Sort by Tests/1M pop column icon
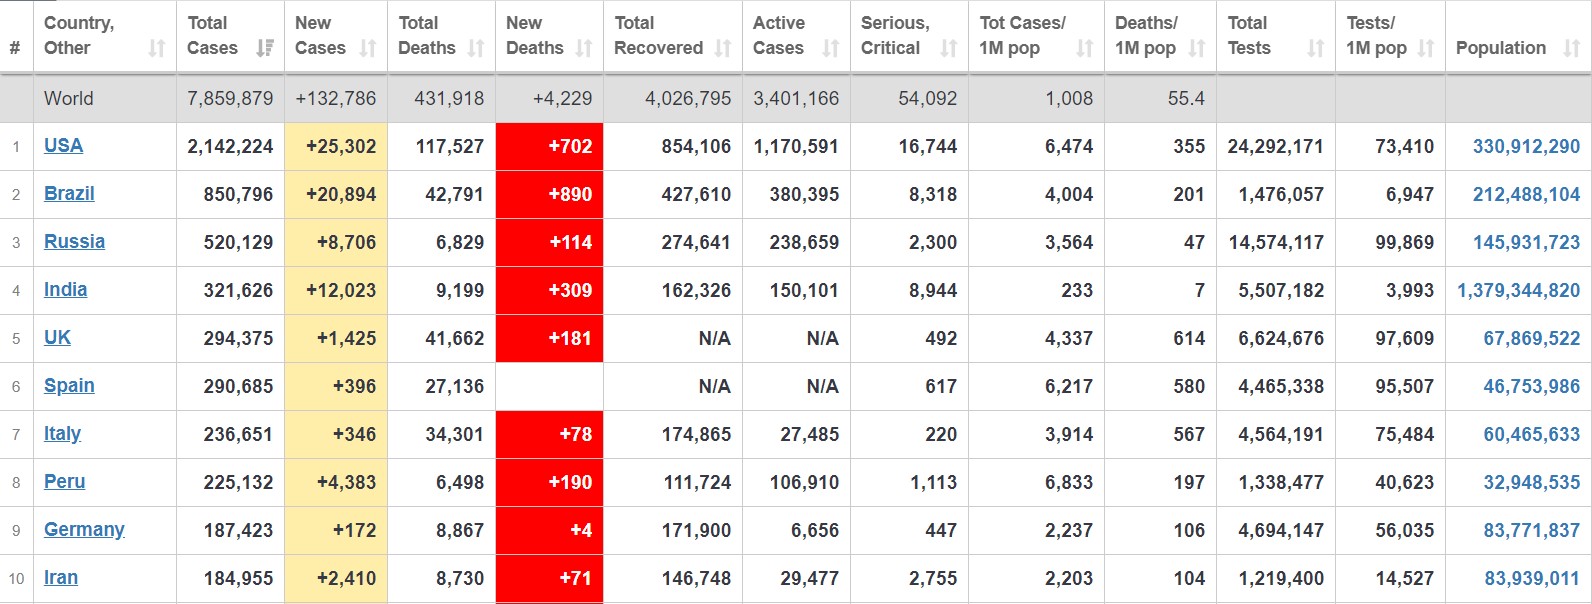Screen dimensions: 1592x604 (x=1426, y=48)
